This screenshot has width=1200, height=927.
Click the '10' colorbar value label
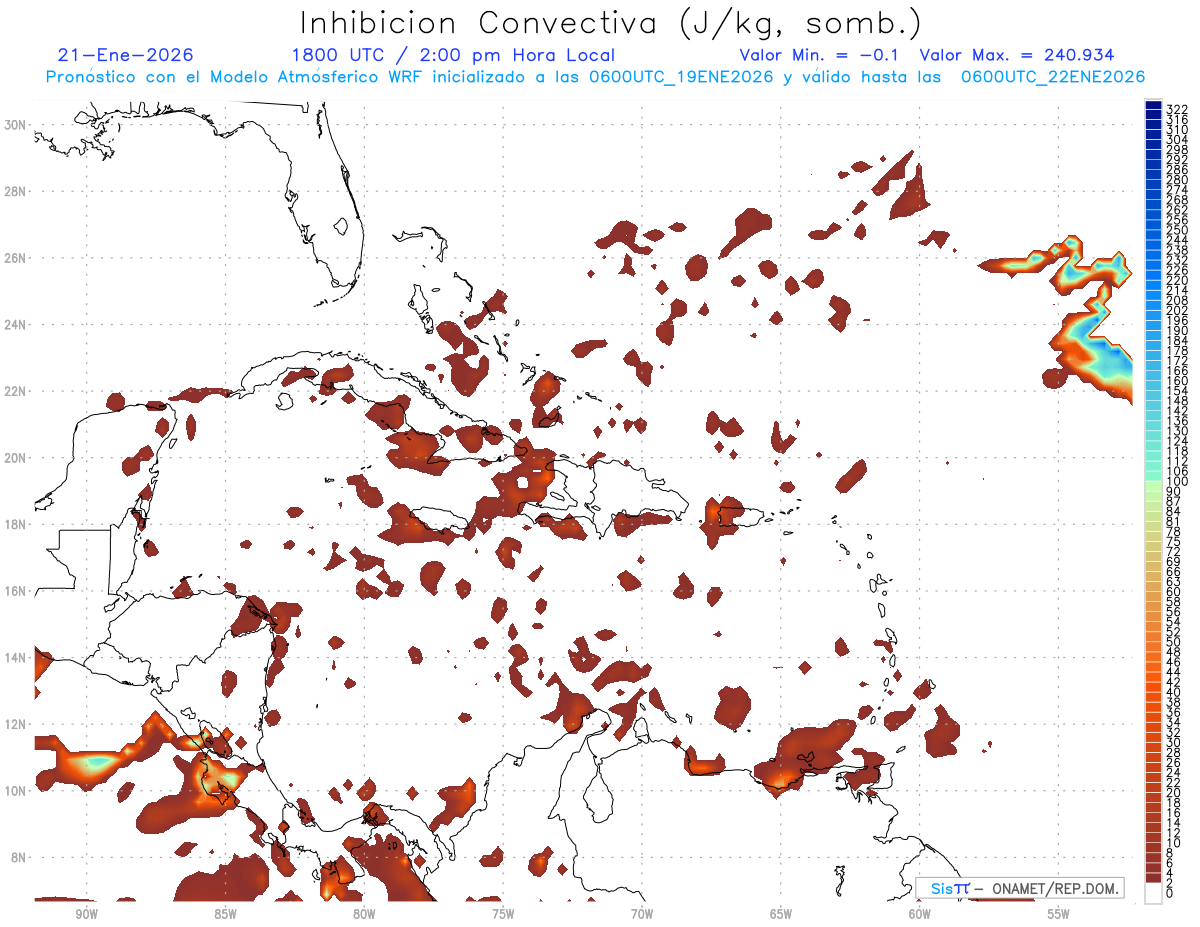(1174, 843)
